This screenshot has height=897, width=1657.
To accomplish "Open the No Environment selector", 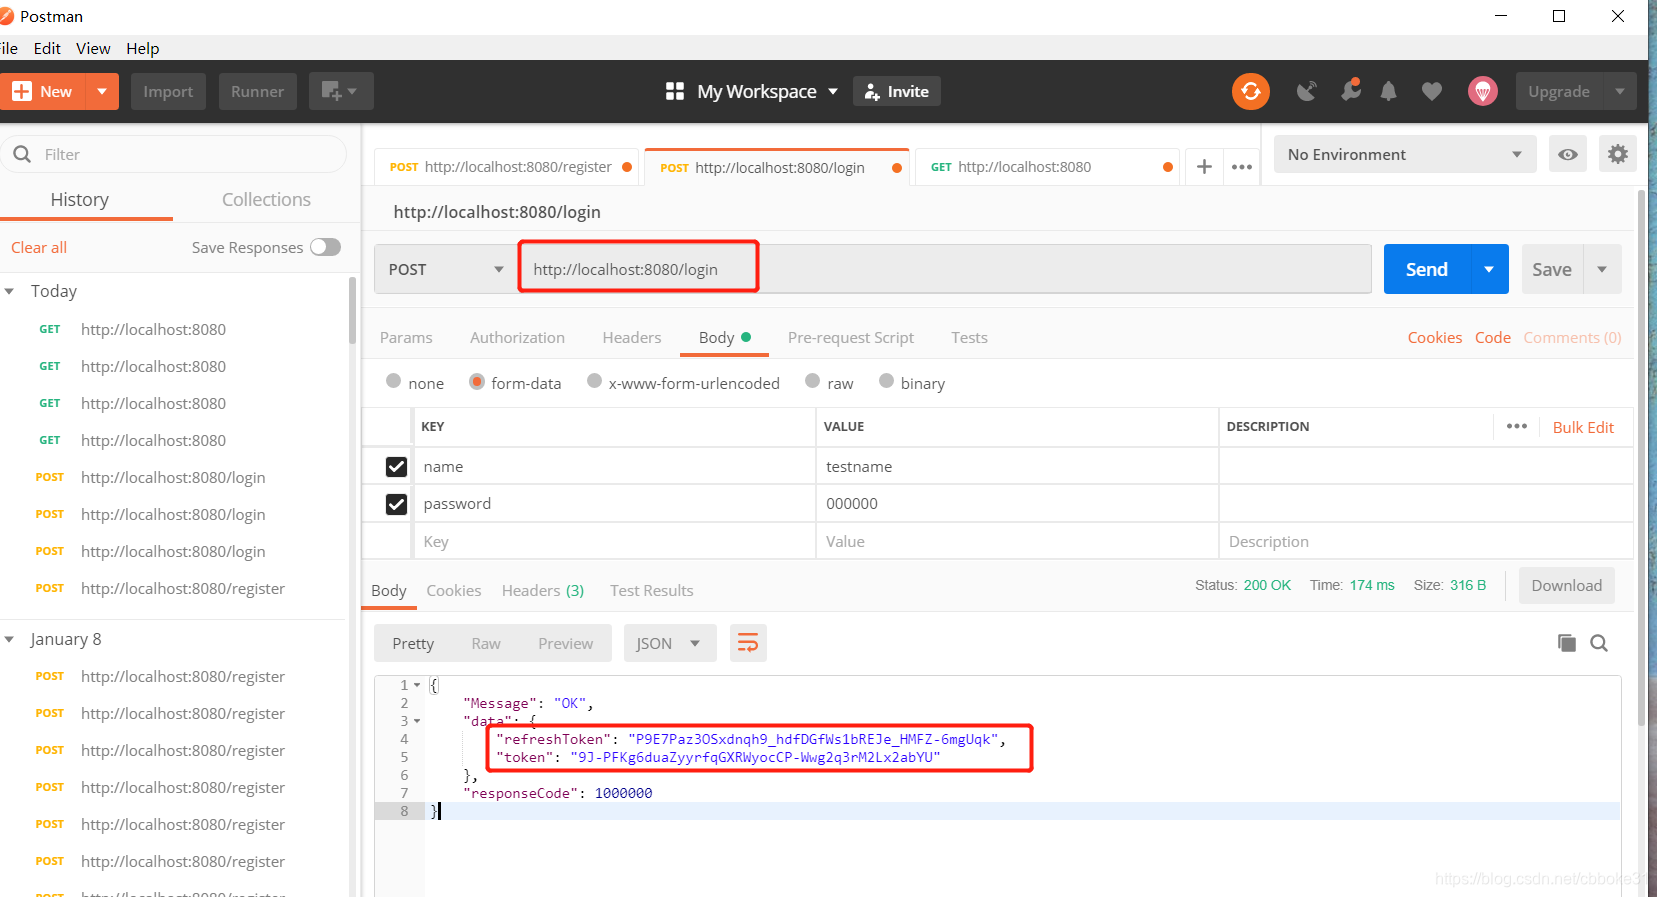I will [1404, 154].
